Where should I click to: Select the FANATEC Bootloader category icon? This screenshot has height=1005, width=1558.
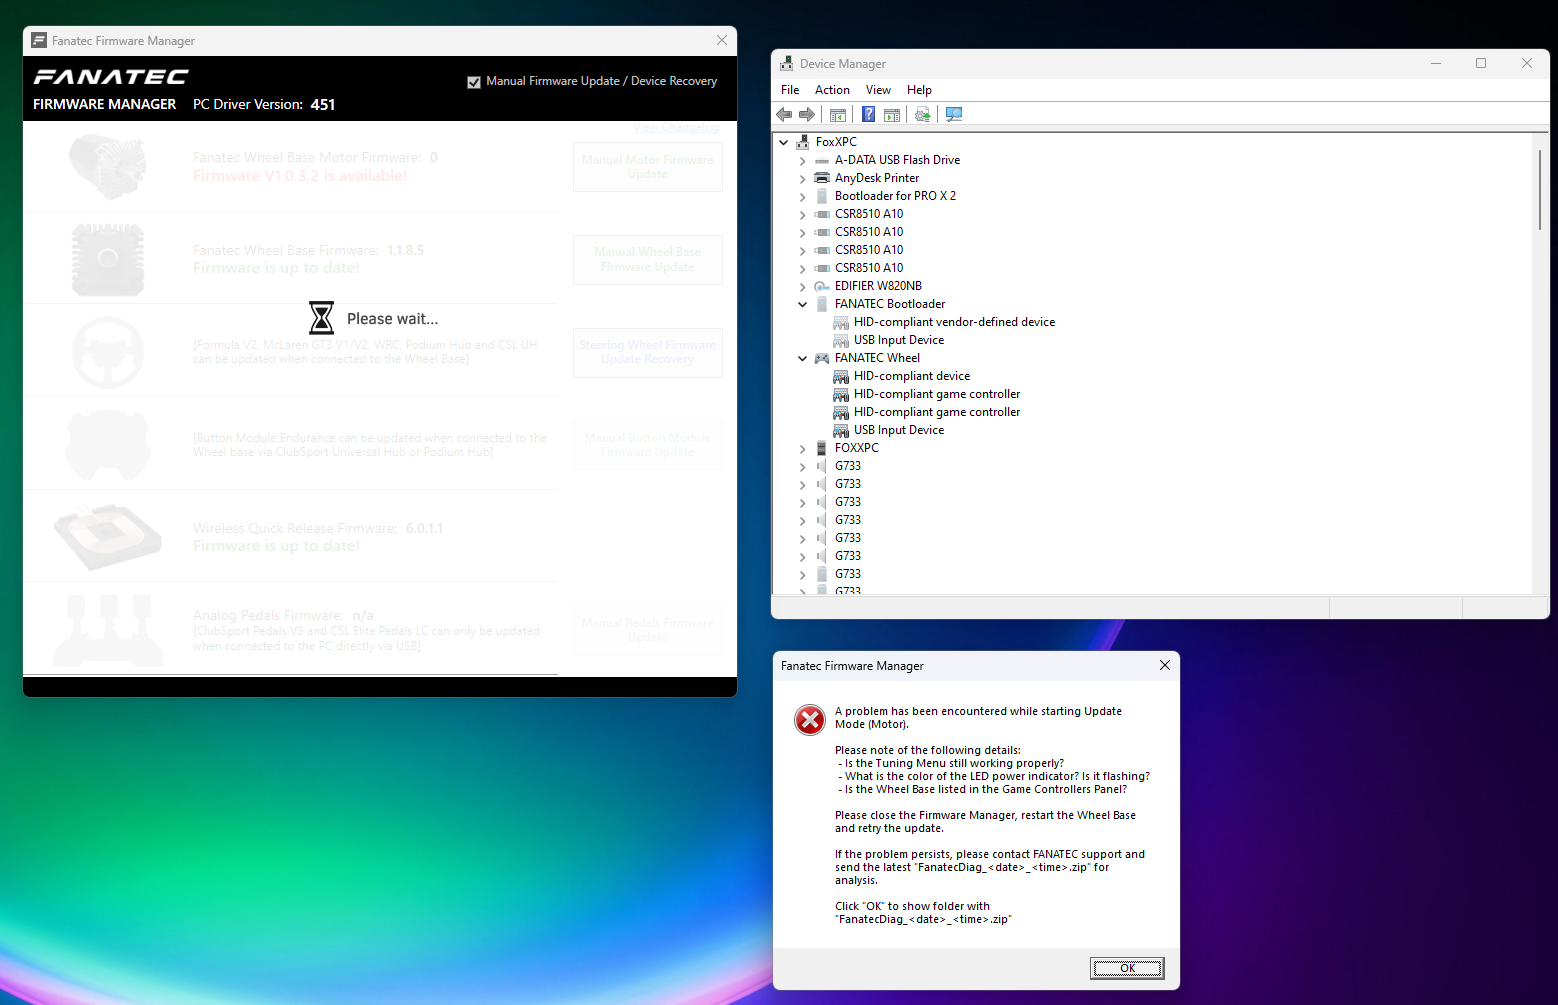coord(822,304)
